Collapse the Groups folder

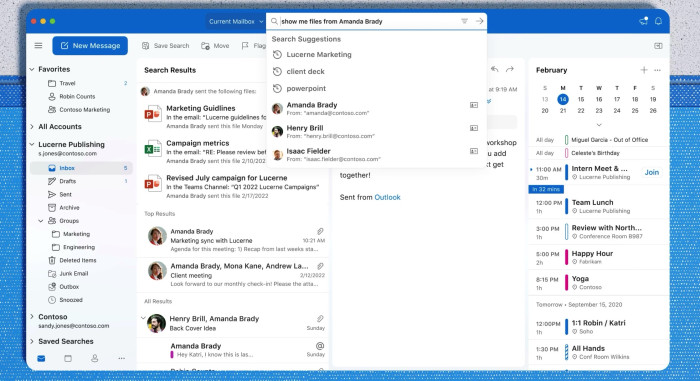point(41,221)
